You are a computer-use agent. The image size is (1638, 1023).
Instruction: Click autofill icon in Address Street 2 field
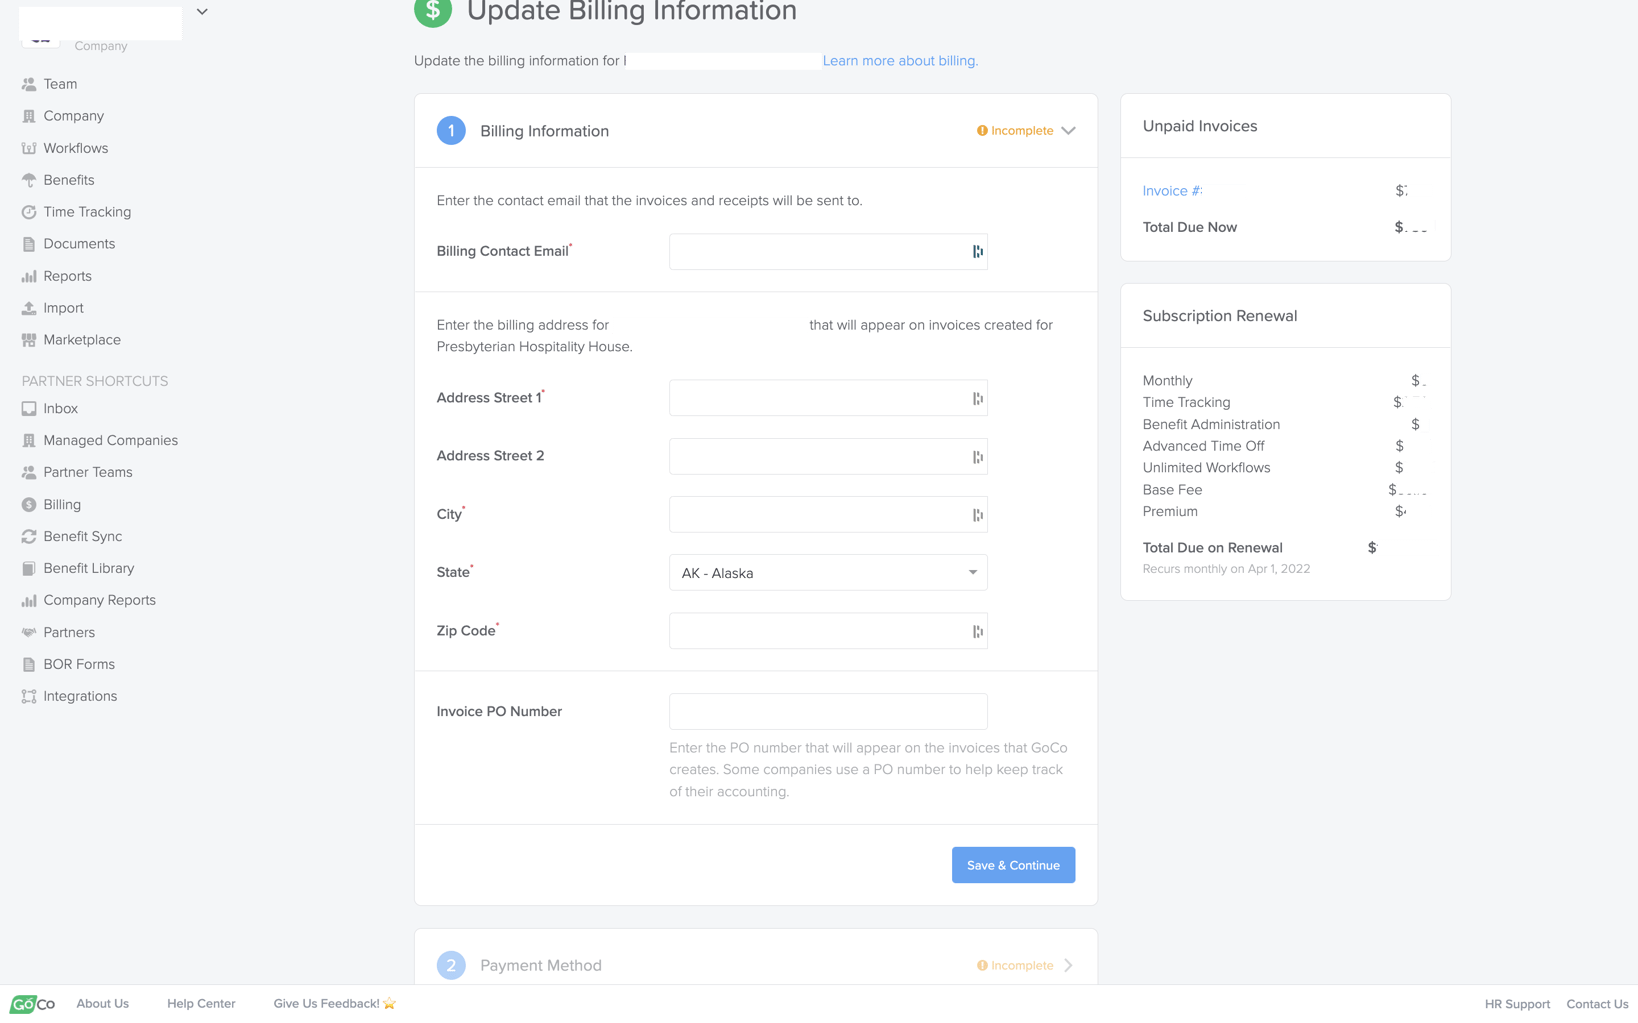pyautogui.click(x=977, y=458)
